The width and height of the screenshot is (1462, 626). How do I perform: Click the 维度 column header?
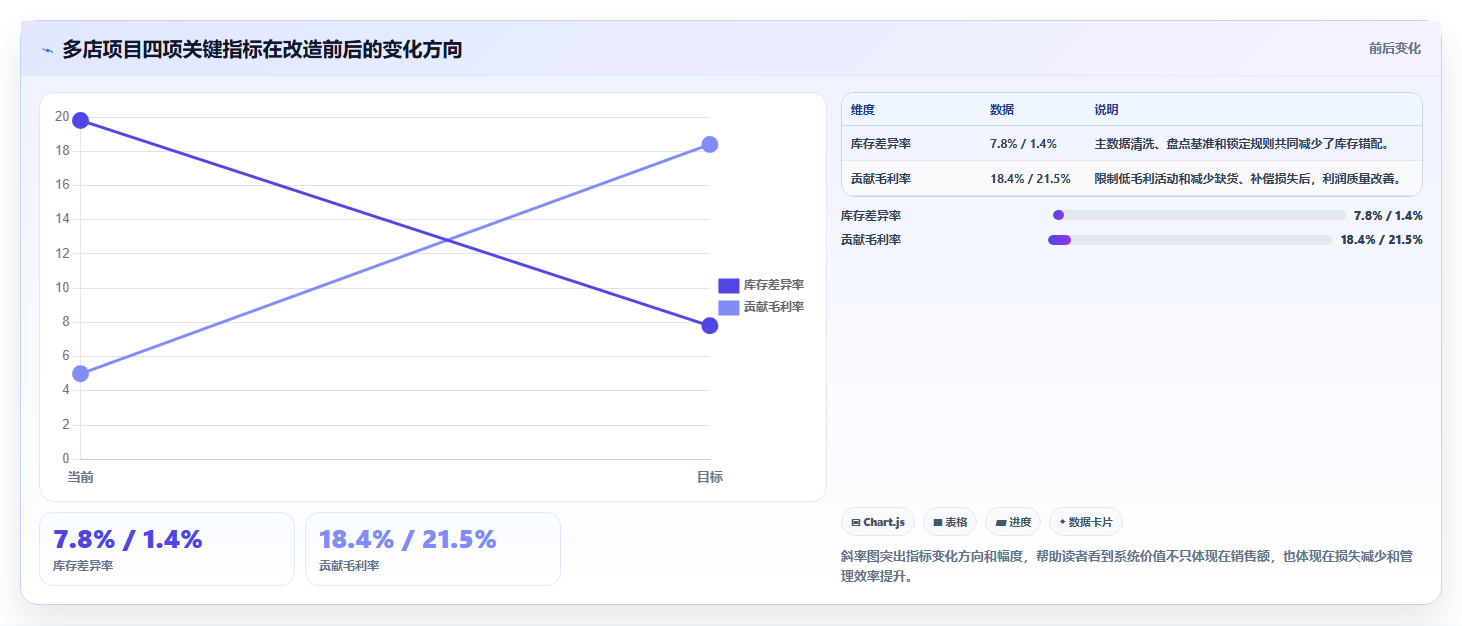(863, 110)
